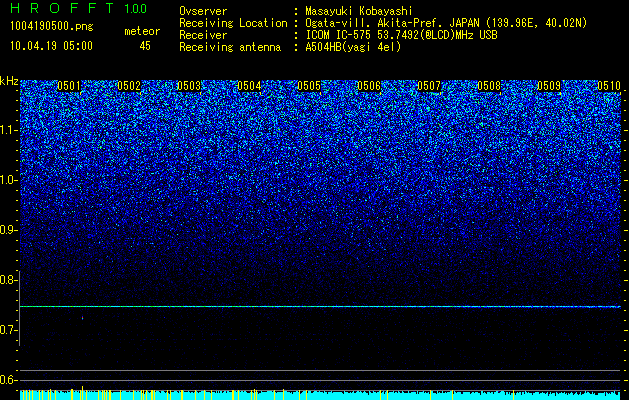Click the date stamp 10.04.19 05:00
629x400 pixels.
51,46
